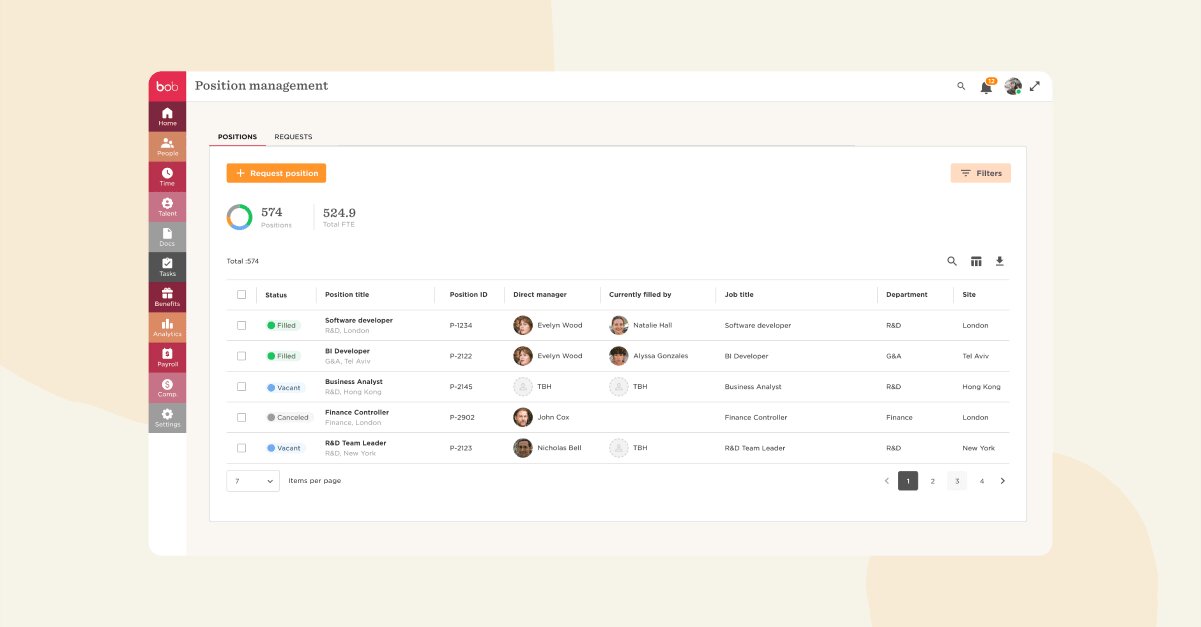The height and width of the screenshot is (627, 1201).
Task: Open the Filters button
Action: (980, 173)
